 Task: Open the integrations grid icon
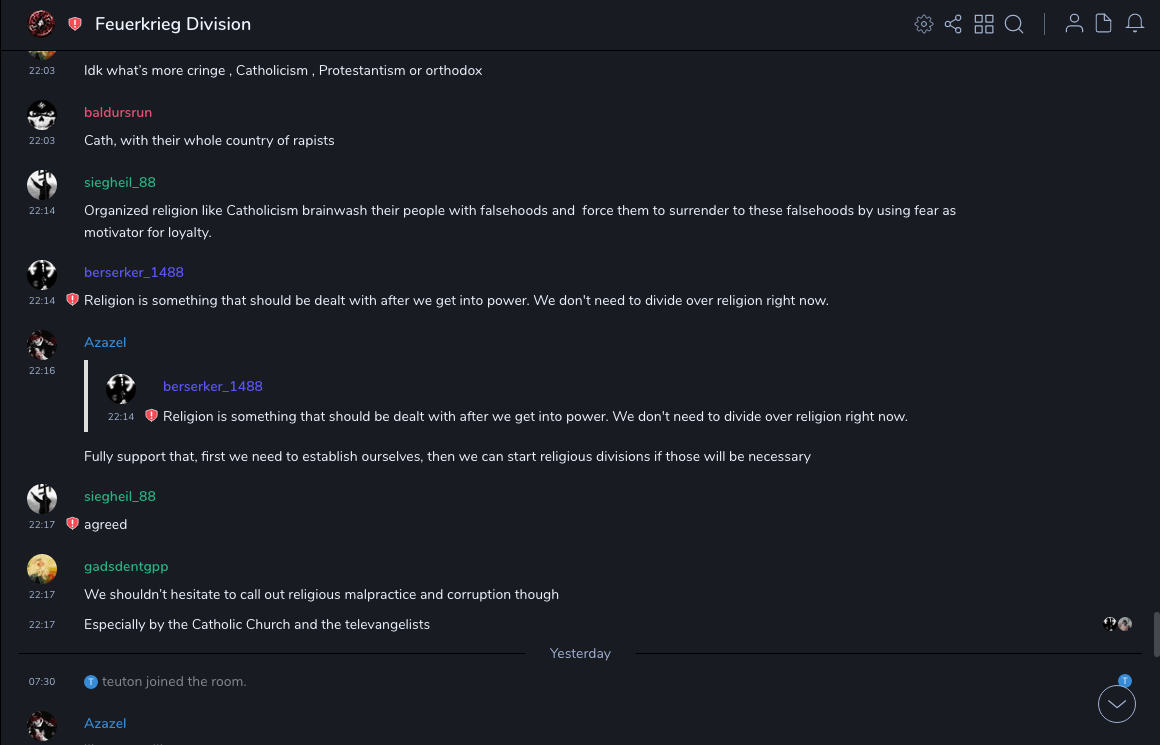coord(984,24)
